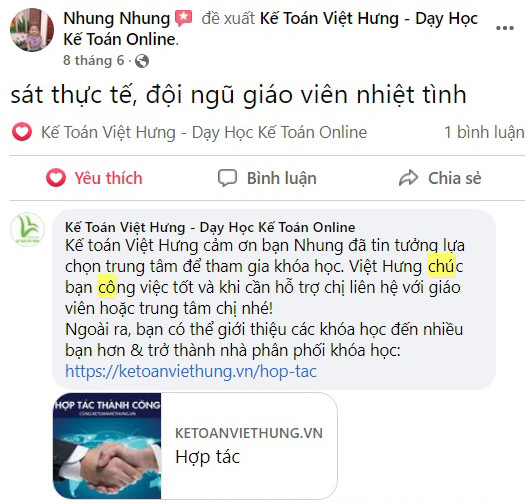This screenshot has width=531, height=504.
Task: Open Kế Toán Việt Hưng commenter avatar
Action: tap(27, 229)
